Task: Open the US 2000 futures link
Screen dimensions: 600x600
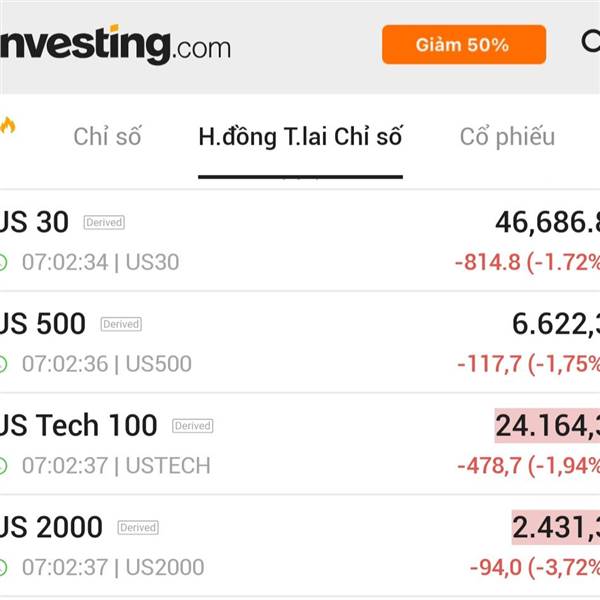Action: point(52,527)
